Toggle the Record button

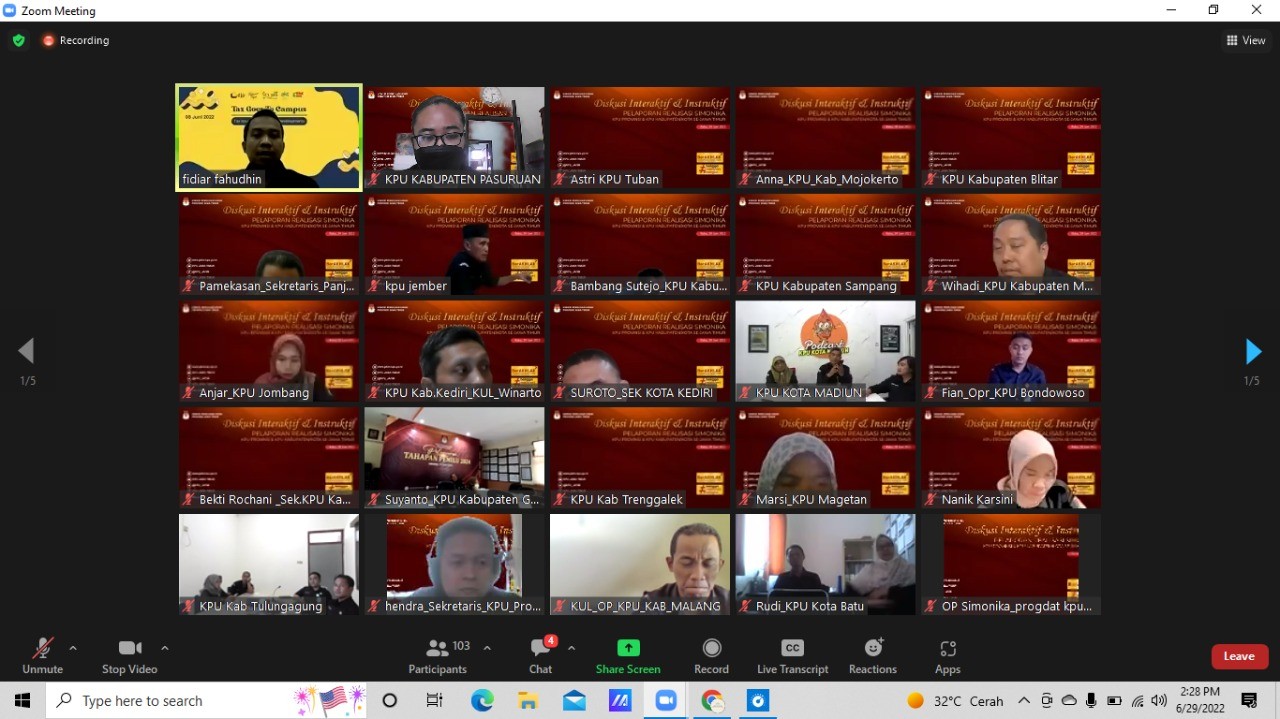coord(711,656)
